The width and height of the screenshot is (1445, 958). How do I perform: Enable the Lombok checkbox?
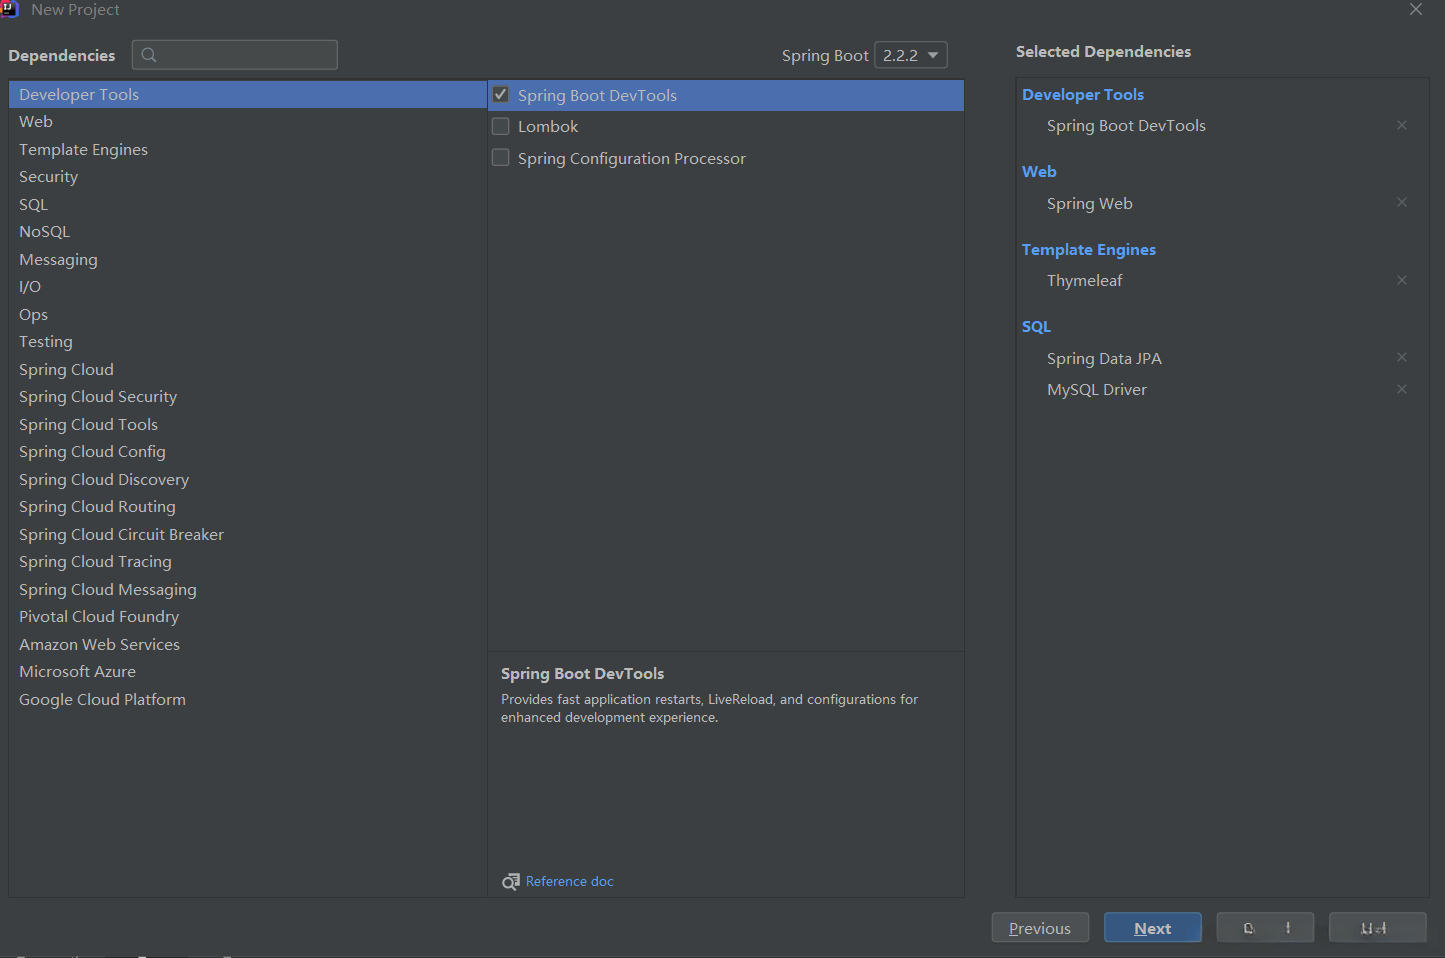click(501, 126)
